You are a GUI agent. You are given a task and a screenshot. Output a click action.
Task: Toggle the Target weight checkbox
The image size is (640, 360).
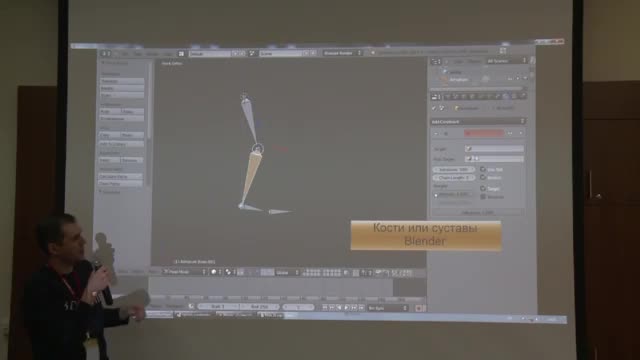tap(483, 188)
